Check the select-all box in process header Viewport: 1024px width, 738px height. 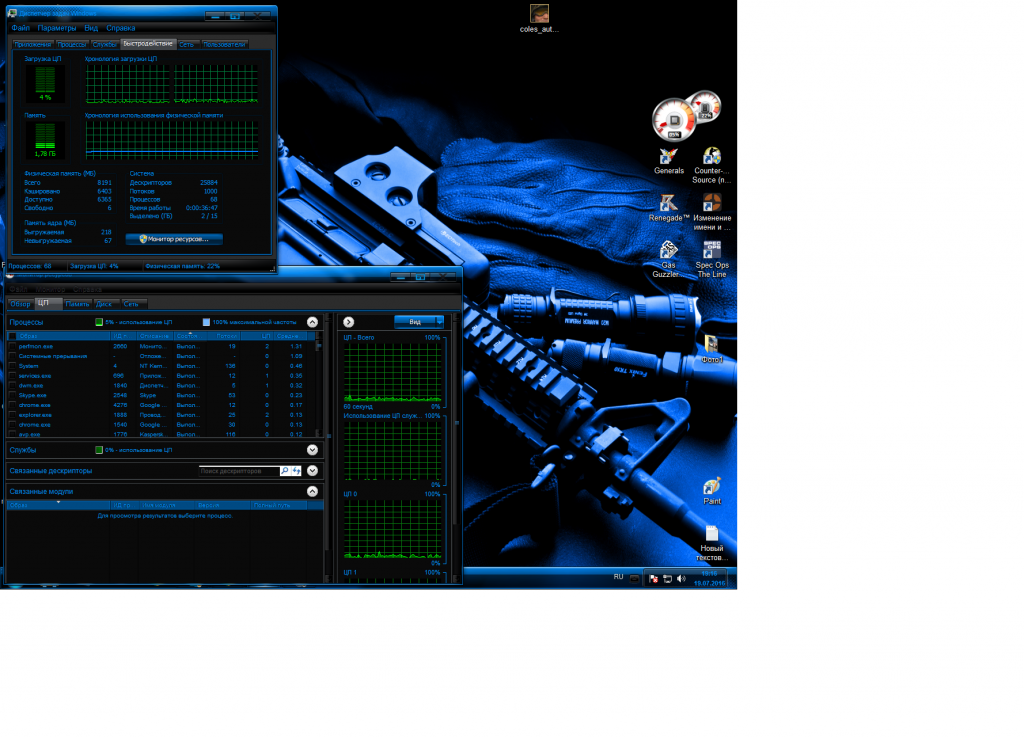click(12, 336)
